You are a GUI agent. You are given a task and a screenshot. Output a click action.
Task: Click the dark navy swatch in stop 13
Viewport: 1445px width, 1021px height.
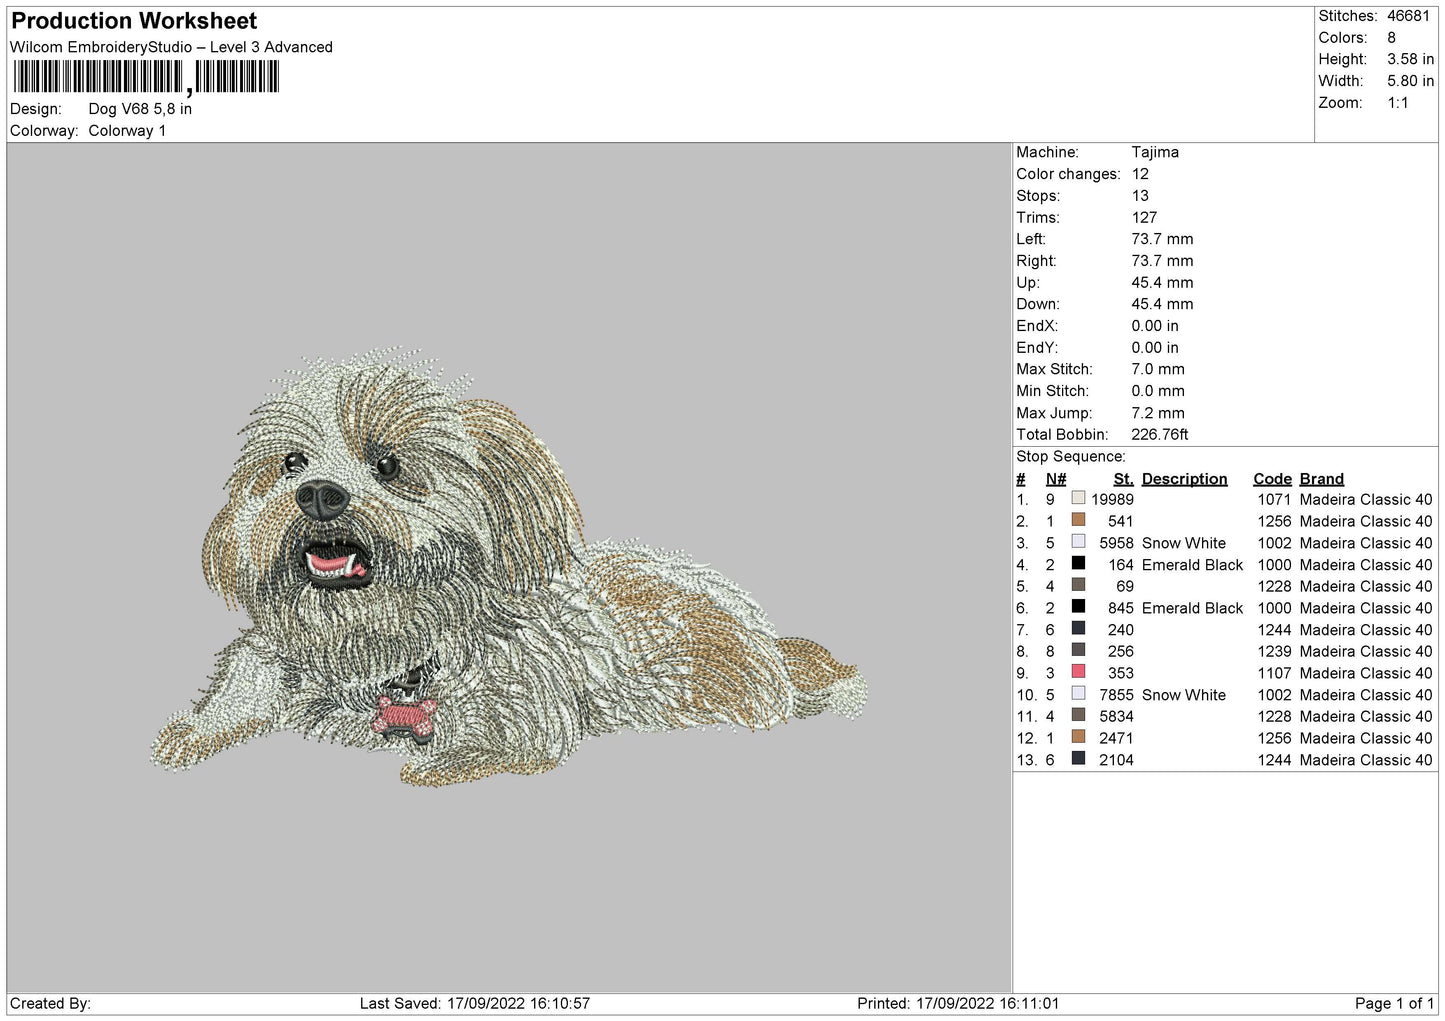1078,758
